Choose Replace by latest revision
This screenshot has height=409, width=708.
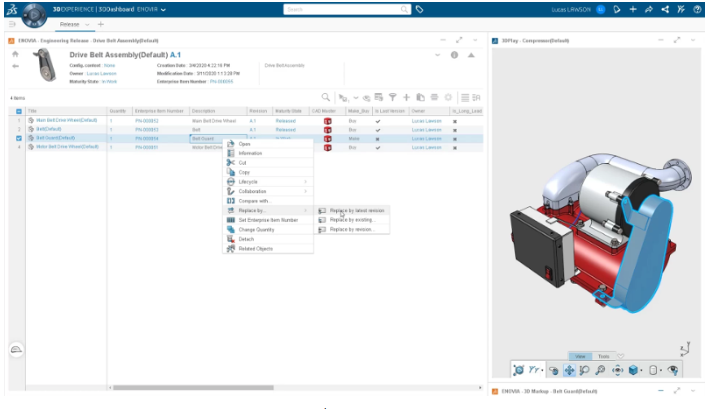click(x=352, y=210)
